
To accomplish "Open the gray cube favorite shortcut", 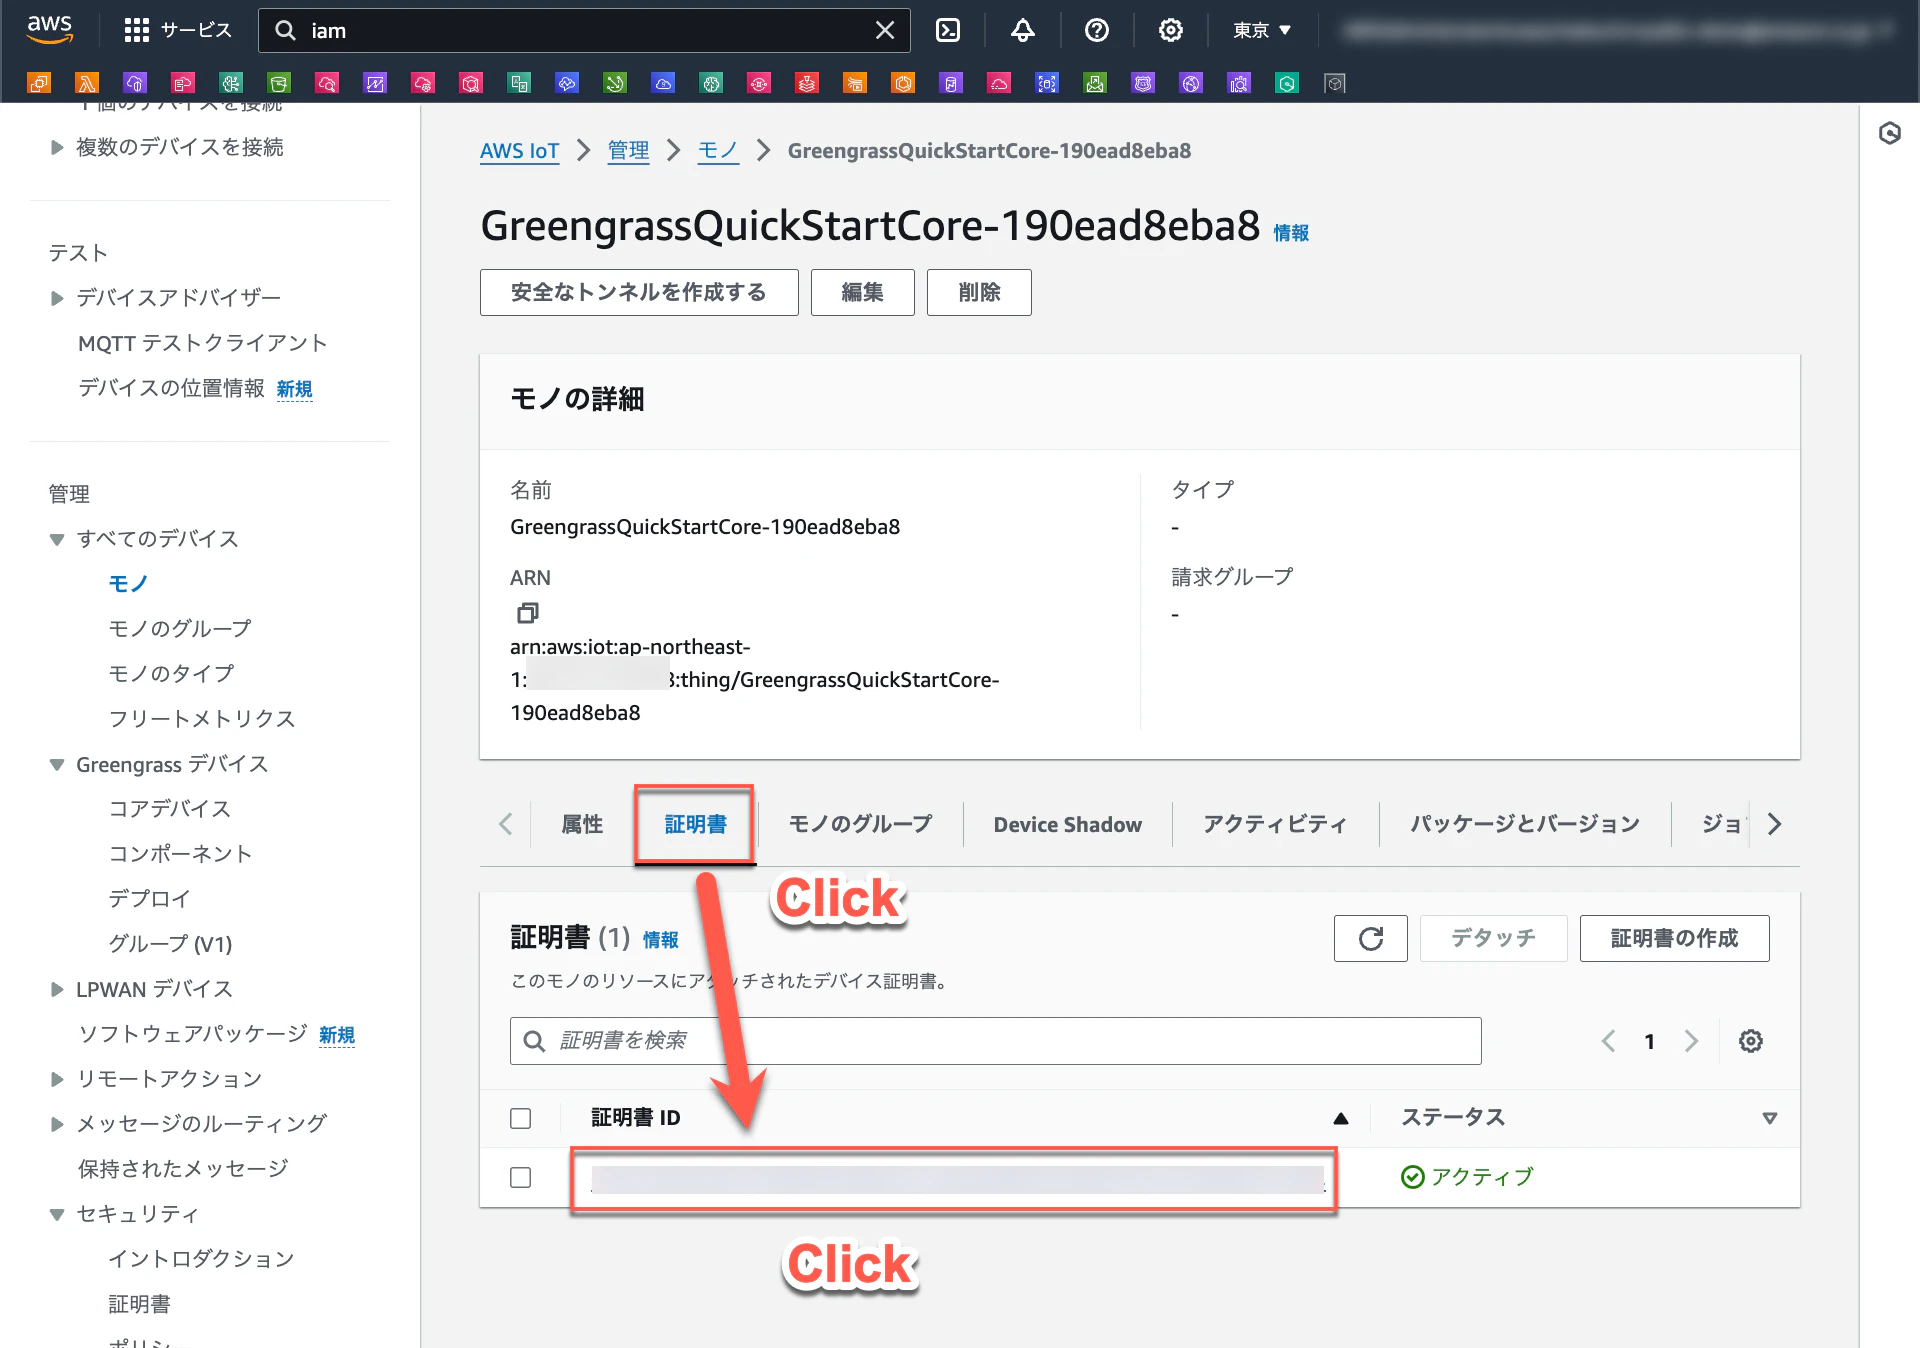I will (1335, 83).
